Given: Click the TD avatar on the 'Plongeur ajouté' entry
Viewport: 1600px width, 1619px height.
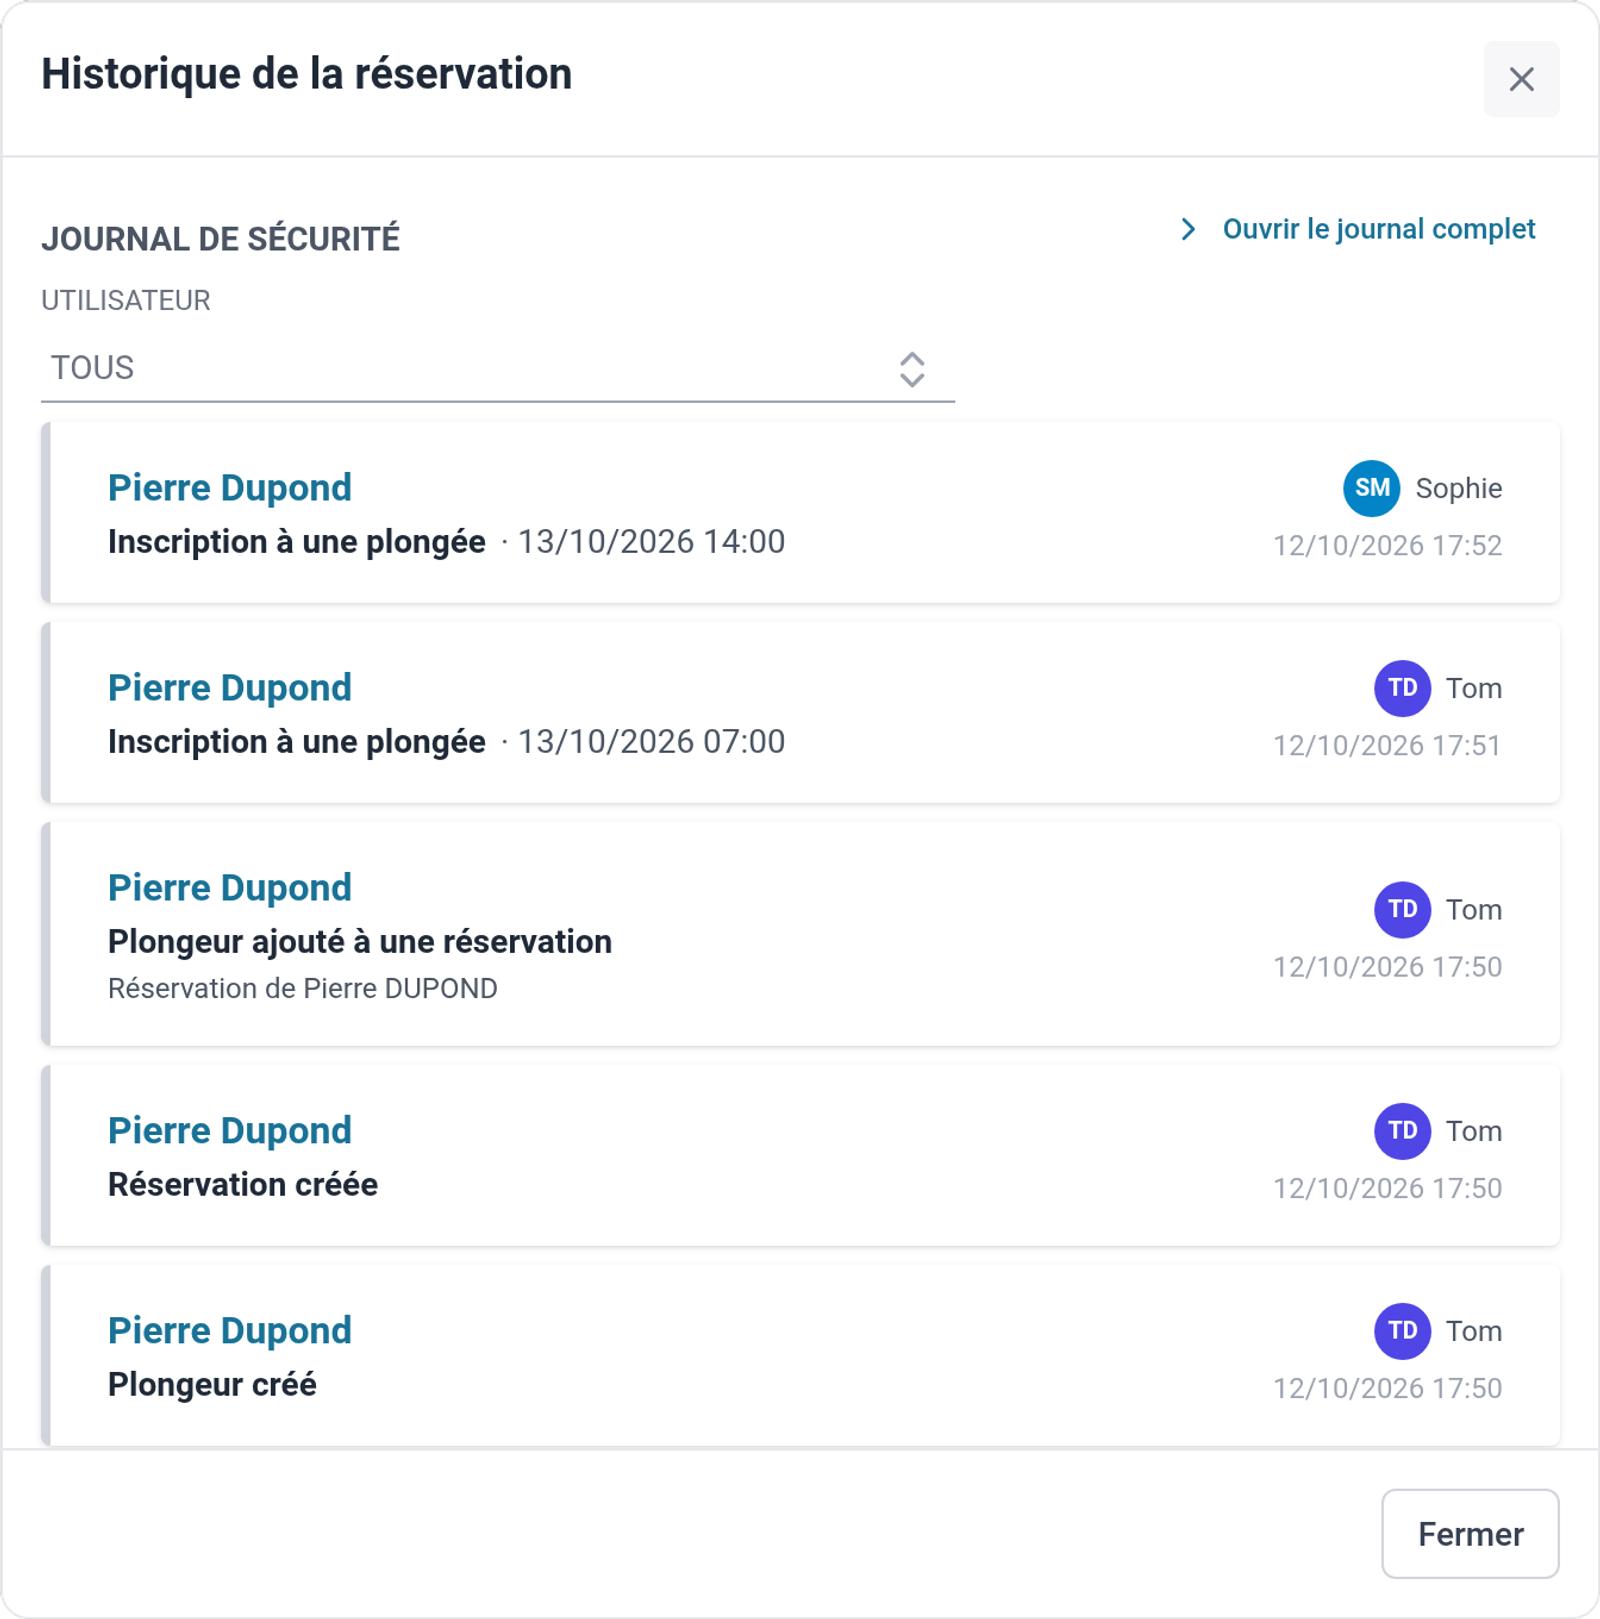Looking at the screenshot, I should [1402, 909].
